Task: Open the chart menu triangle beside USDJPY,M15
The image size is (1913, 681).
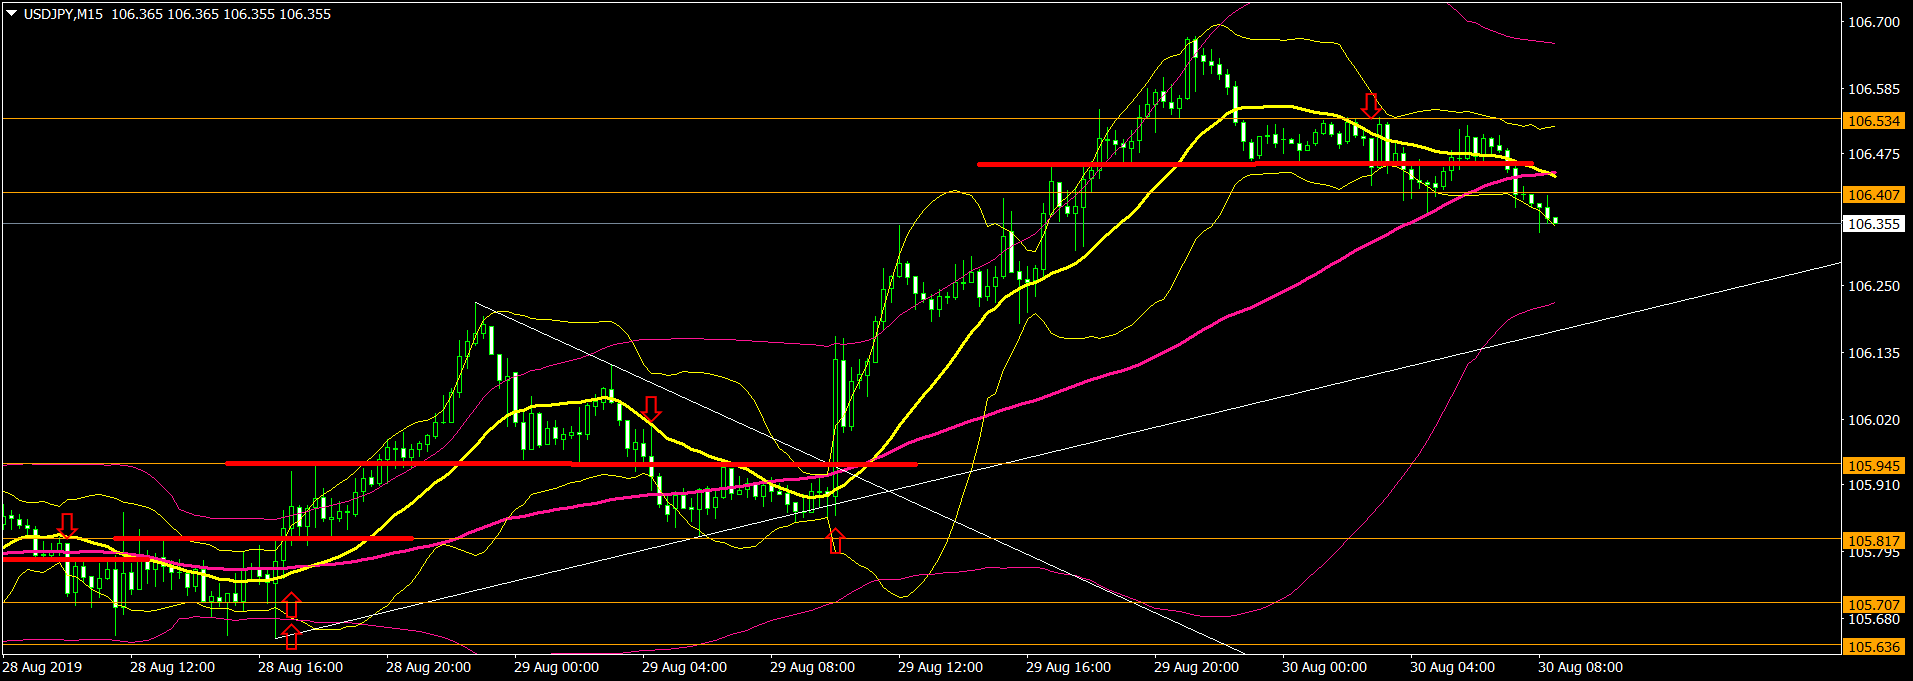Action: (12, 14)
